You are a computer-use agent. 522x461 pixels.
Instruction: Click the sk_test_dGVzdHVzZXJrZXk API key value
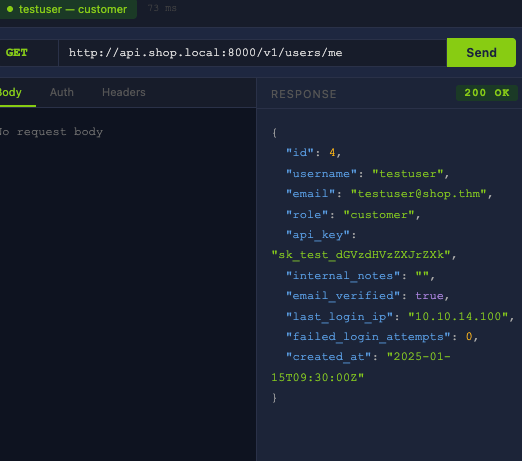pyautogui.click(x=361, y=255)
